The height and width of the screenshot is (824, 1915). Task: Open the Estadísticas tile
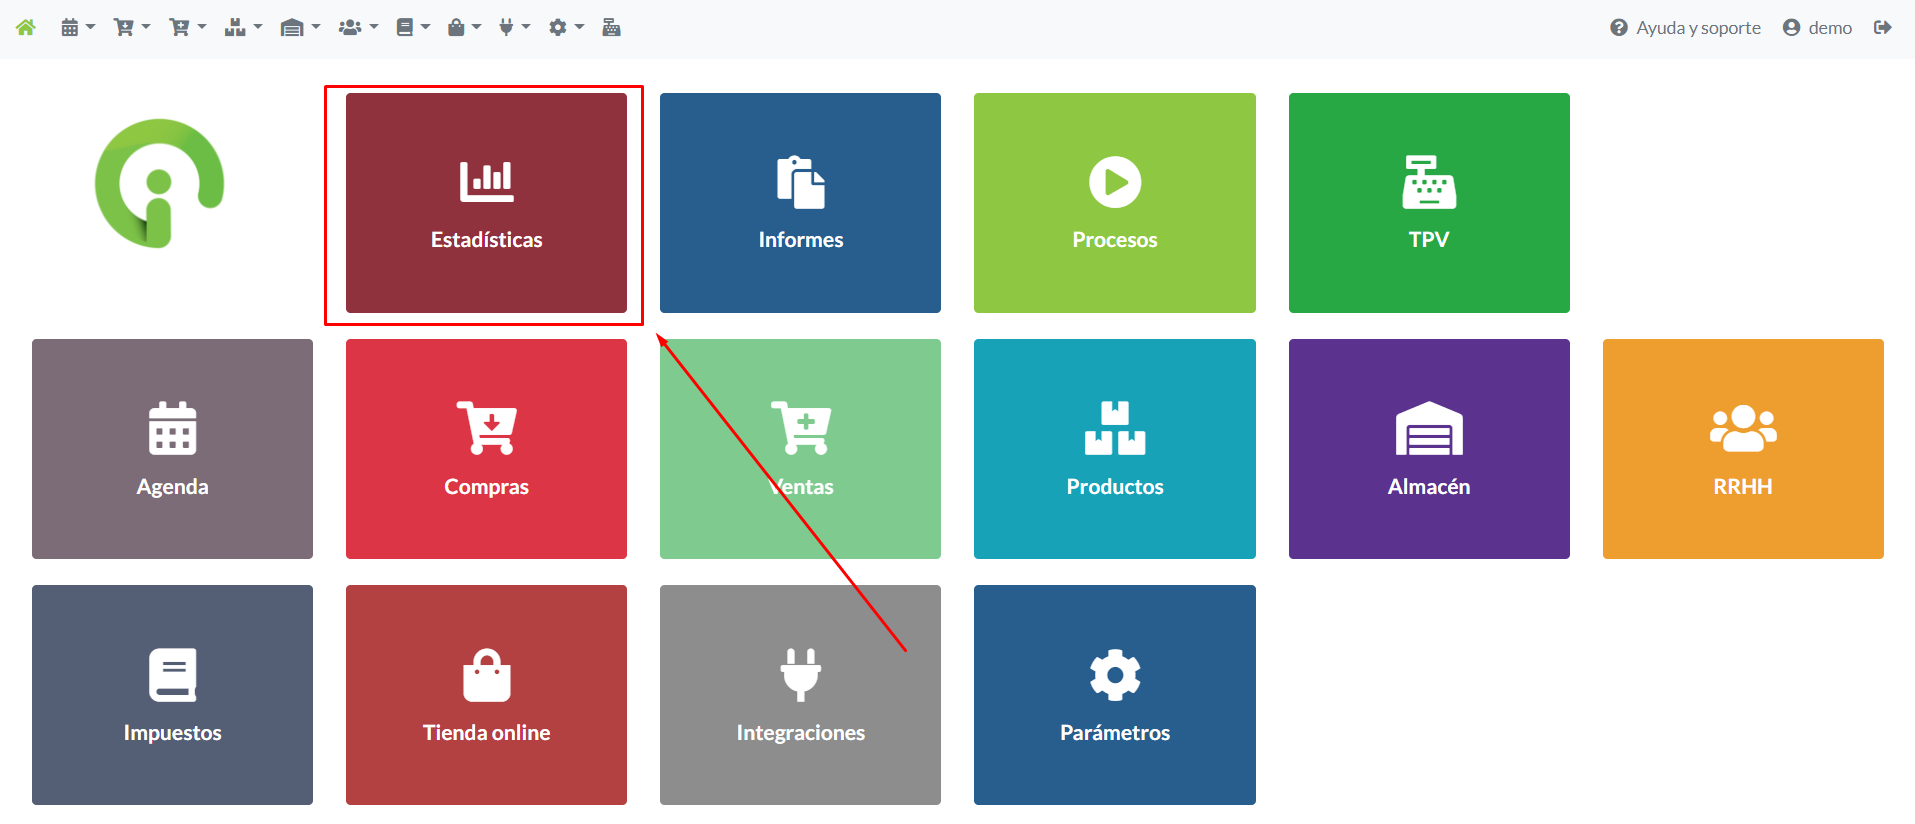486,203
